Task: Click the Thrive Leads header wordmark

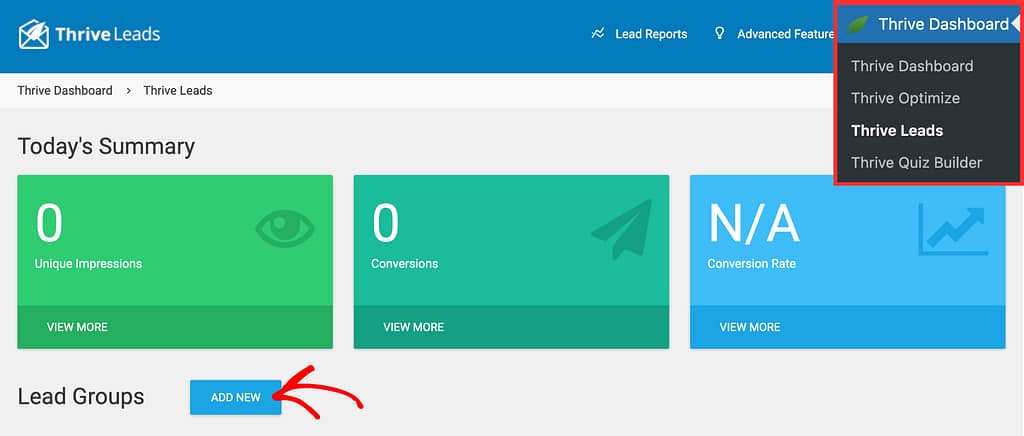Action: (x=108, y=35)
